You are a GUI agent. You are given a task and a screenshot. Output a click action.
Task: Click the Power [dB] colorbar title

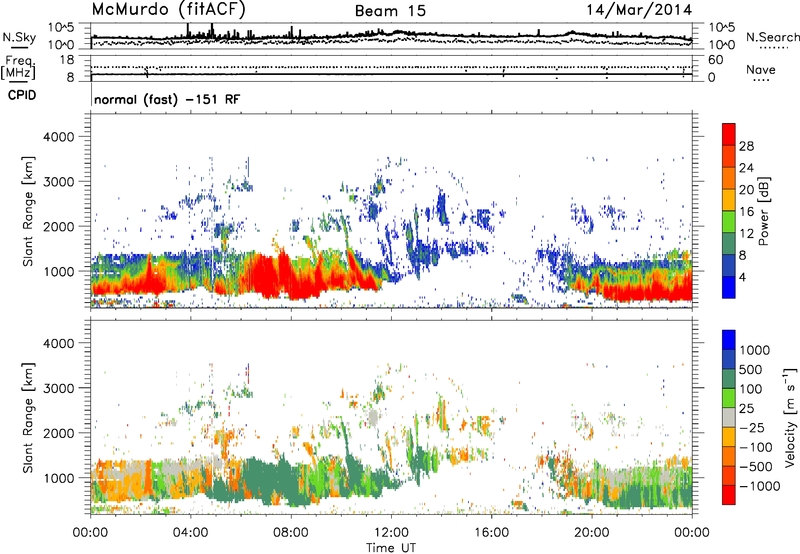point(764,211)
